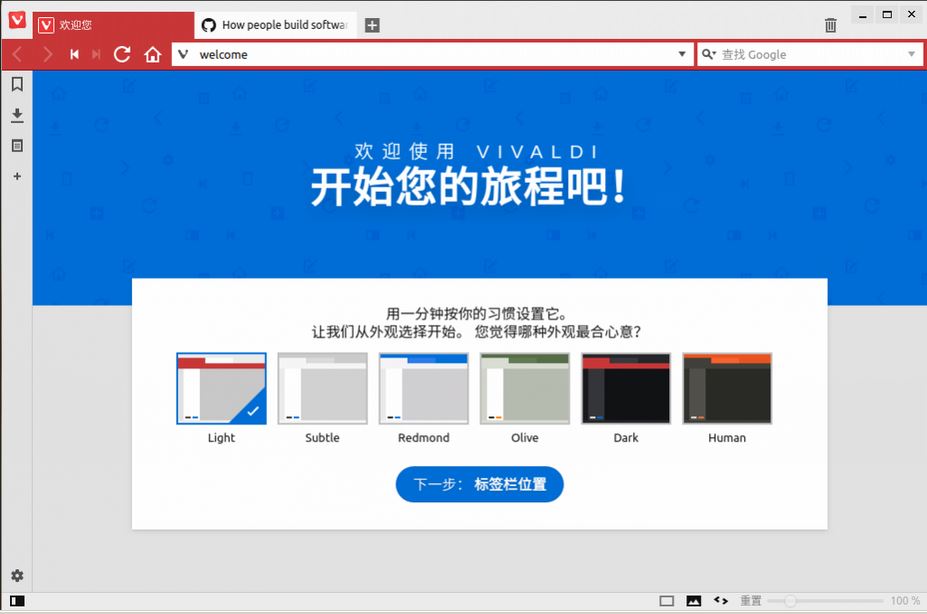
Task: Click the tab tiling icon in status bar
Action: pos(666,601)
